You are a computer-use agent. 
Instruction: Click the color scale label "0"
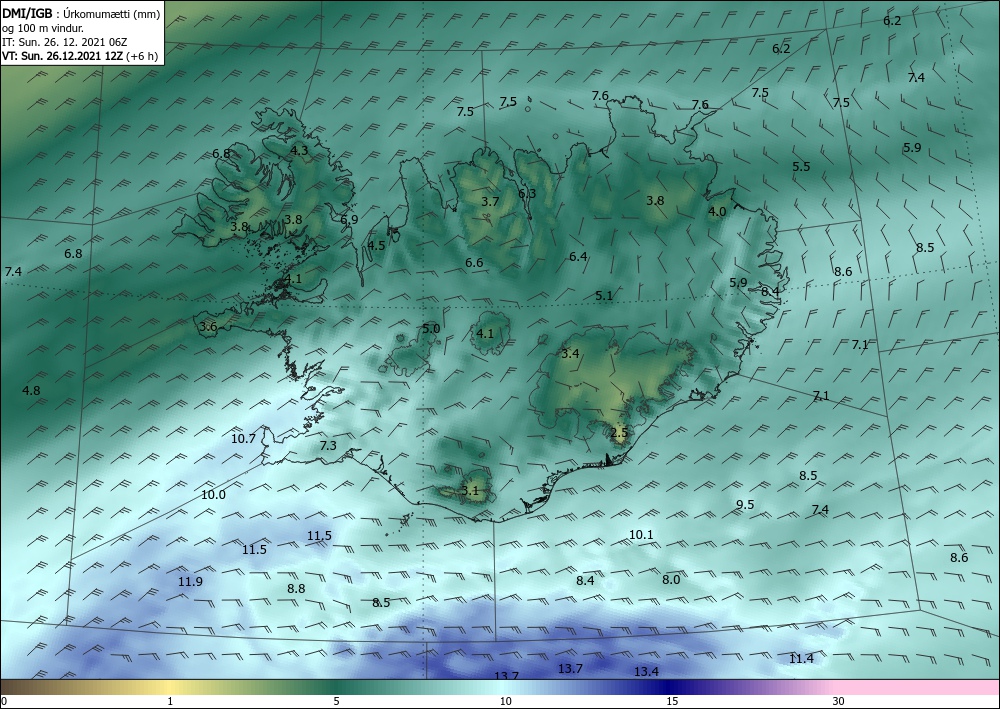pyautogui.click(x=4, y=702)
